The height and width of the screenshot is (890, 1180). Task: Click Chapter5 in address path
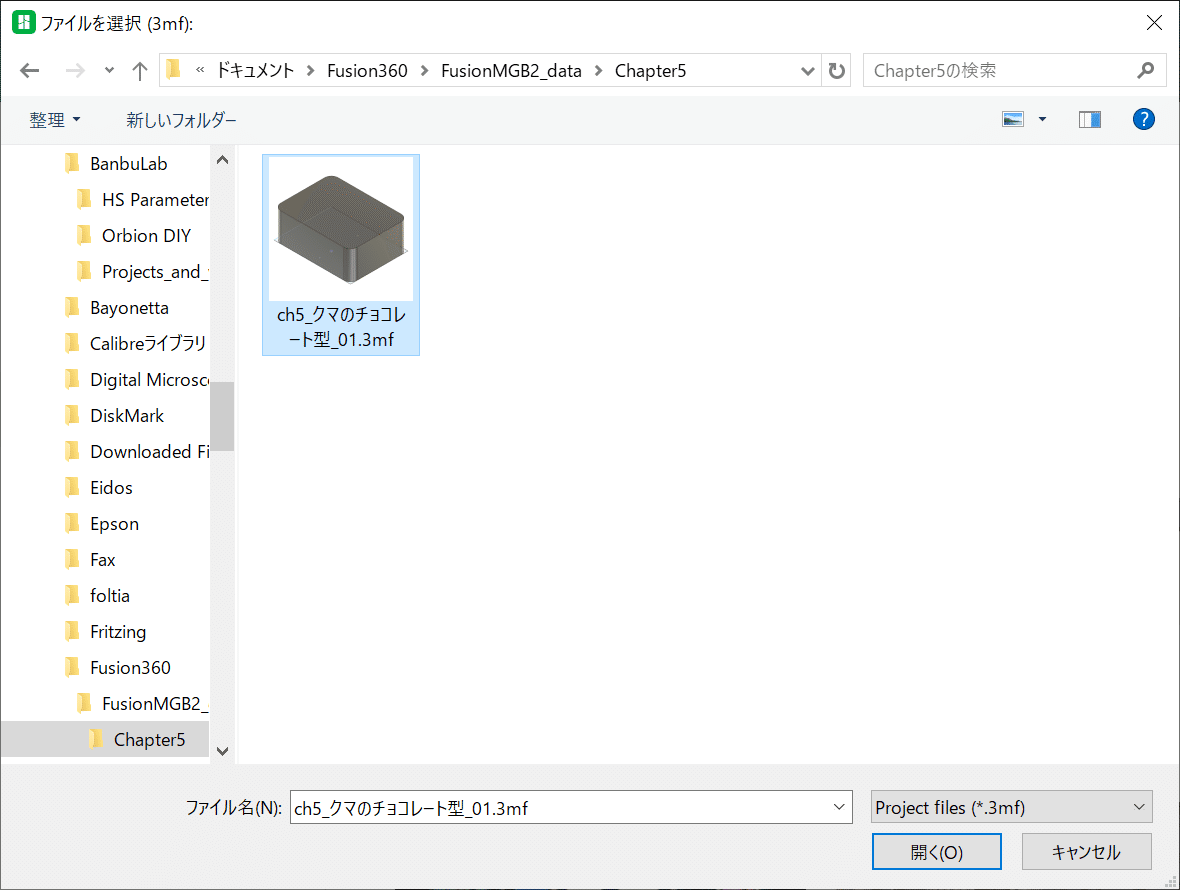tap(650, 71)
